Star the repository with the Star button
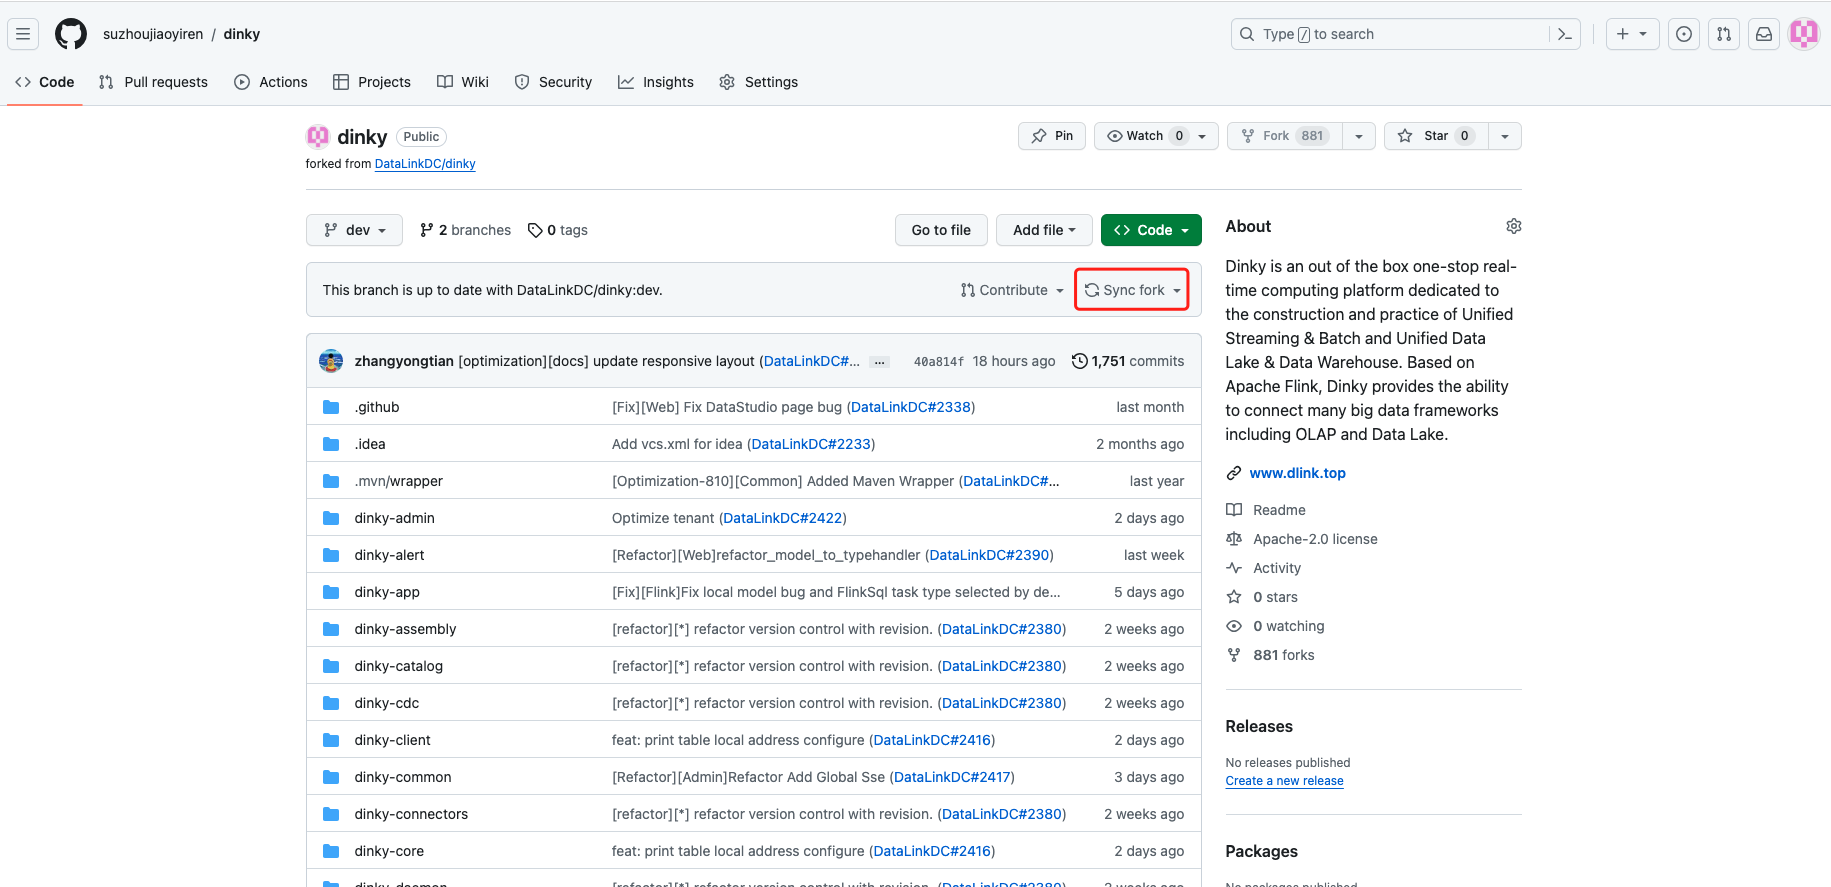The image size is (1831, 887). [1436, 136]
